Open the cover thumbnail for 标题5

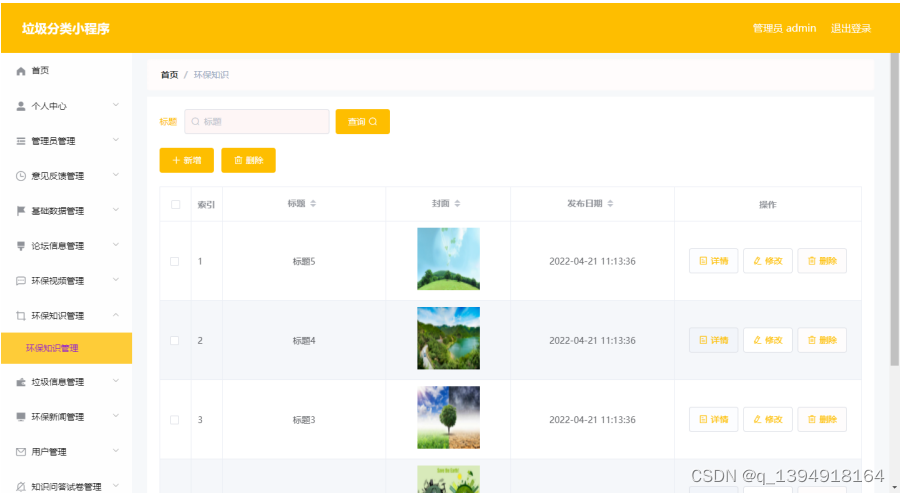tap(448, 259)
